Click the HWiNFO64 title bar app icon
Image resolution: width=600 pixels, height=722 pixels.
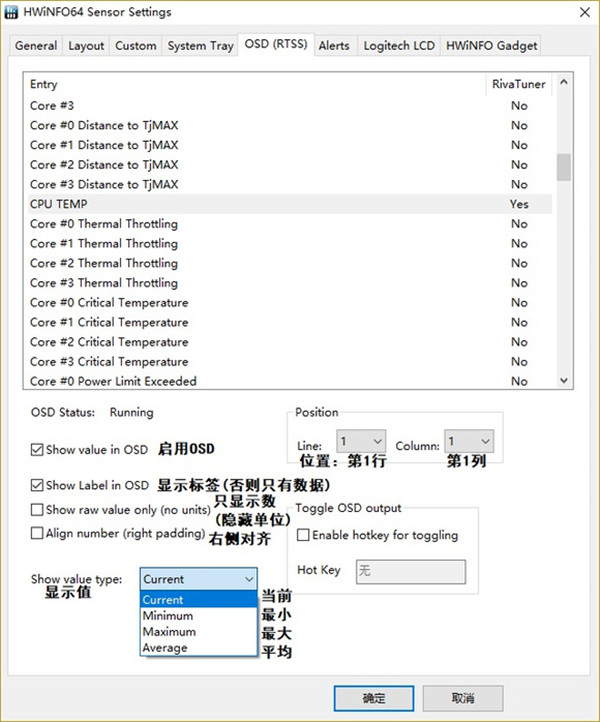tap(15, 12)
